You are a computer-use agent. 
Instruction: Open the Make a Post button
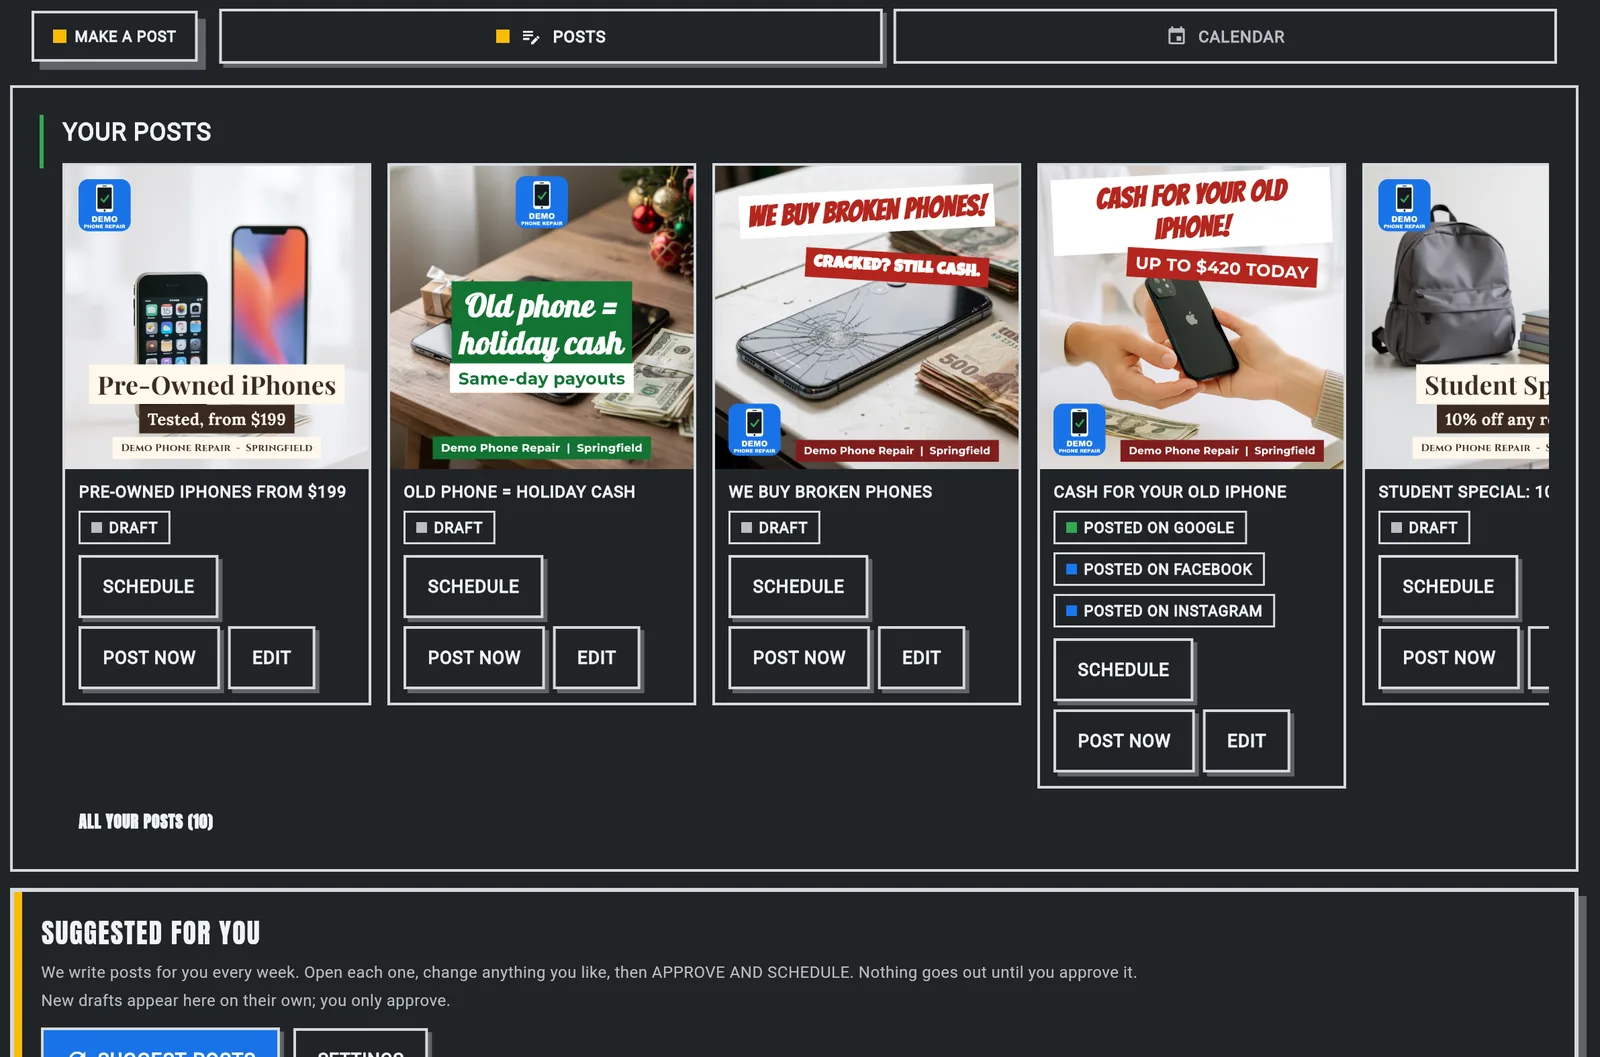coord(114,37)
